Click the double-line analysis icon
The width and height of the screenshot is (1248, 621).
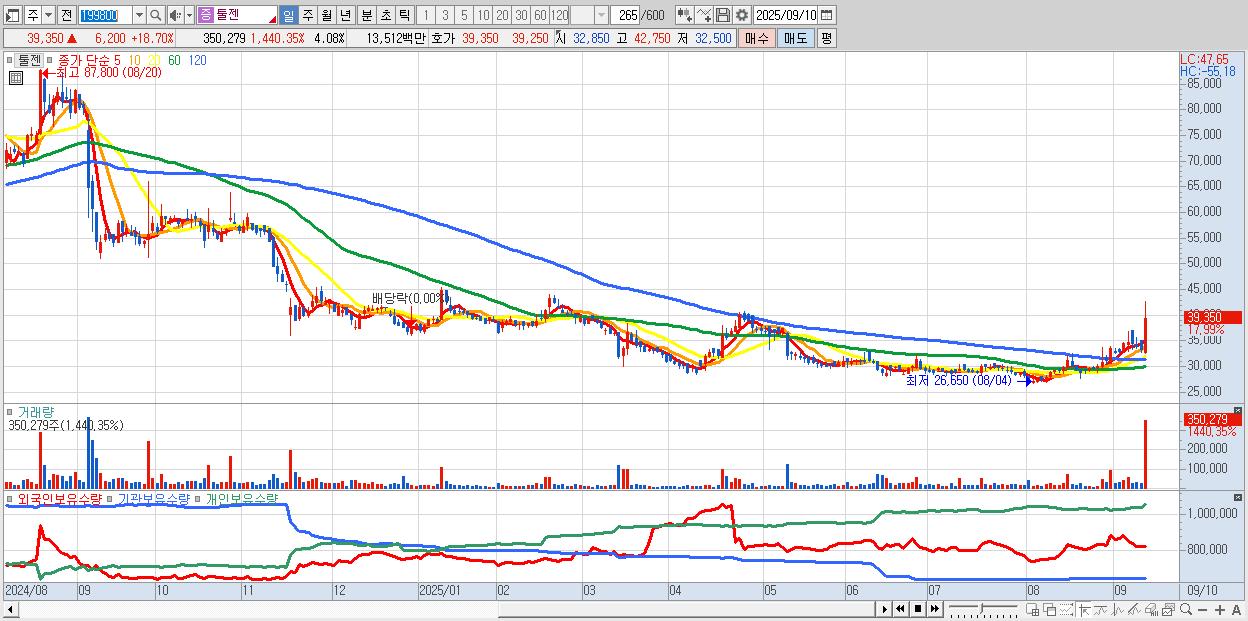[x=1136, y=609]
